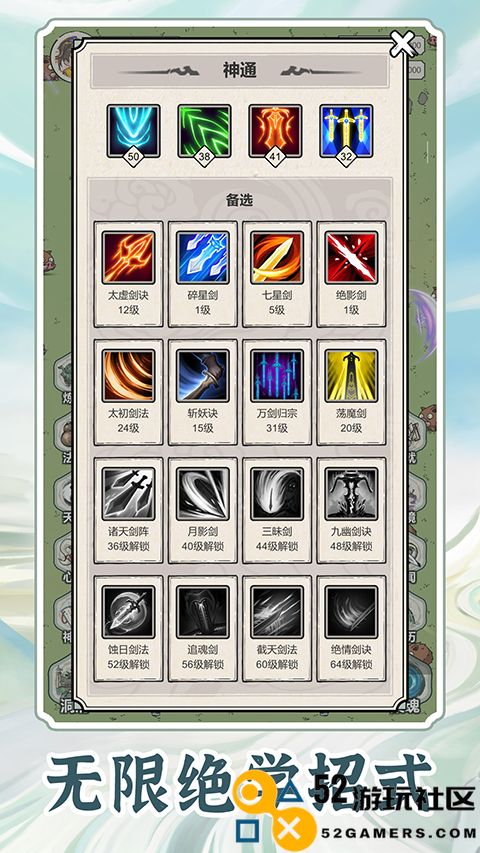Screen dimensions: 480x853
Task: Select the 太虚剑诀 skill icon
Action: [x=128, y=258]
